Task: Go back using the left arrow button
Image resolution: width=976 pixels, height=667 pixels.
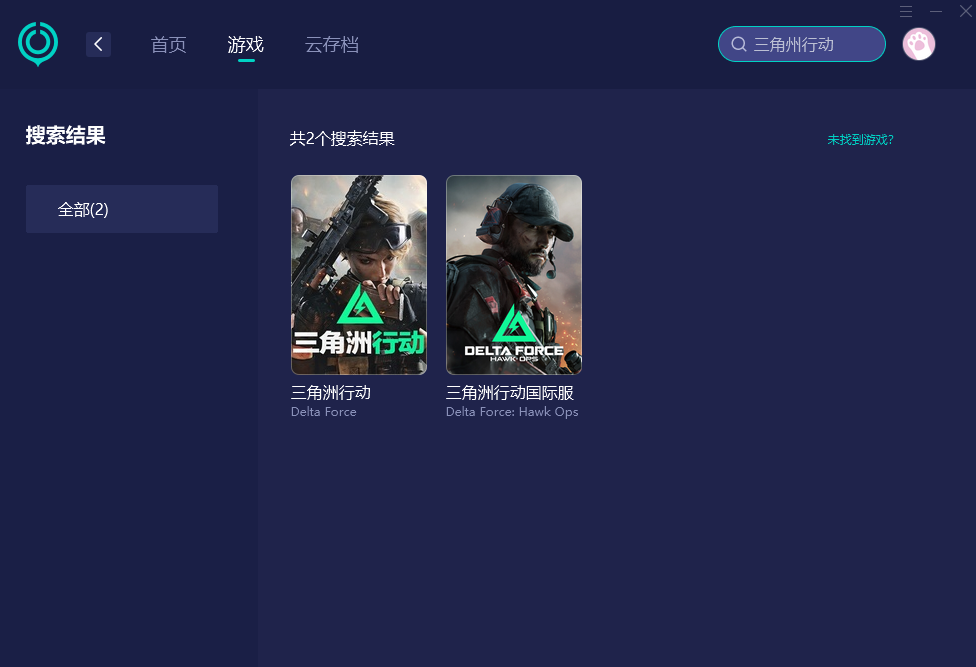Action: pos(98,44)
